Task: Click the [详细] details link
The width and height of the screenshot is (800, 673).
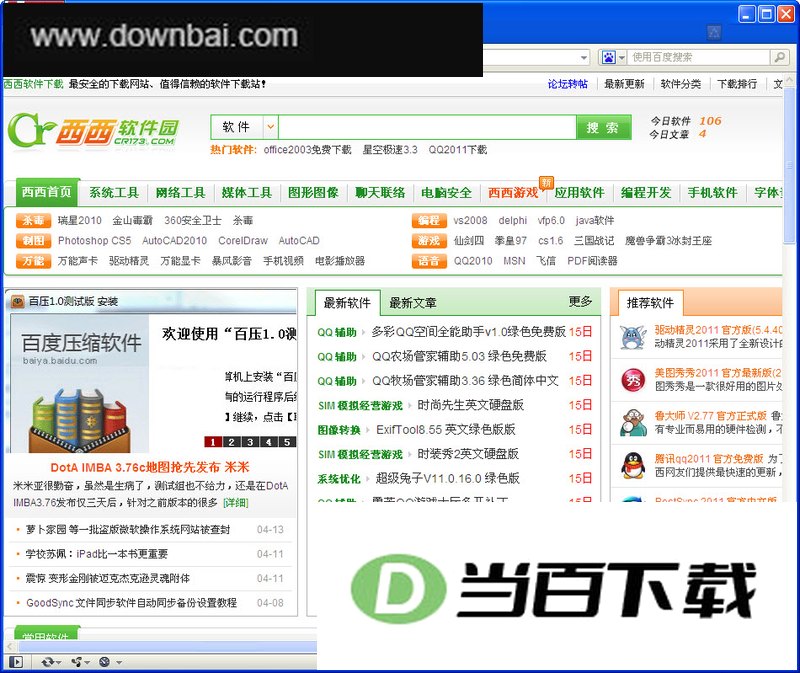Action: tap(236, 503)
